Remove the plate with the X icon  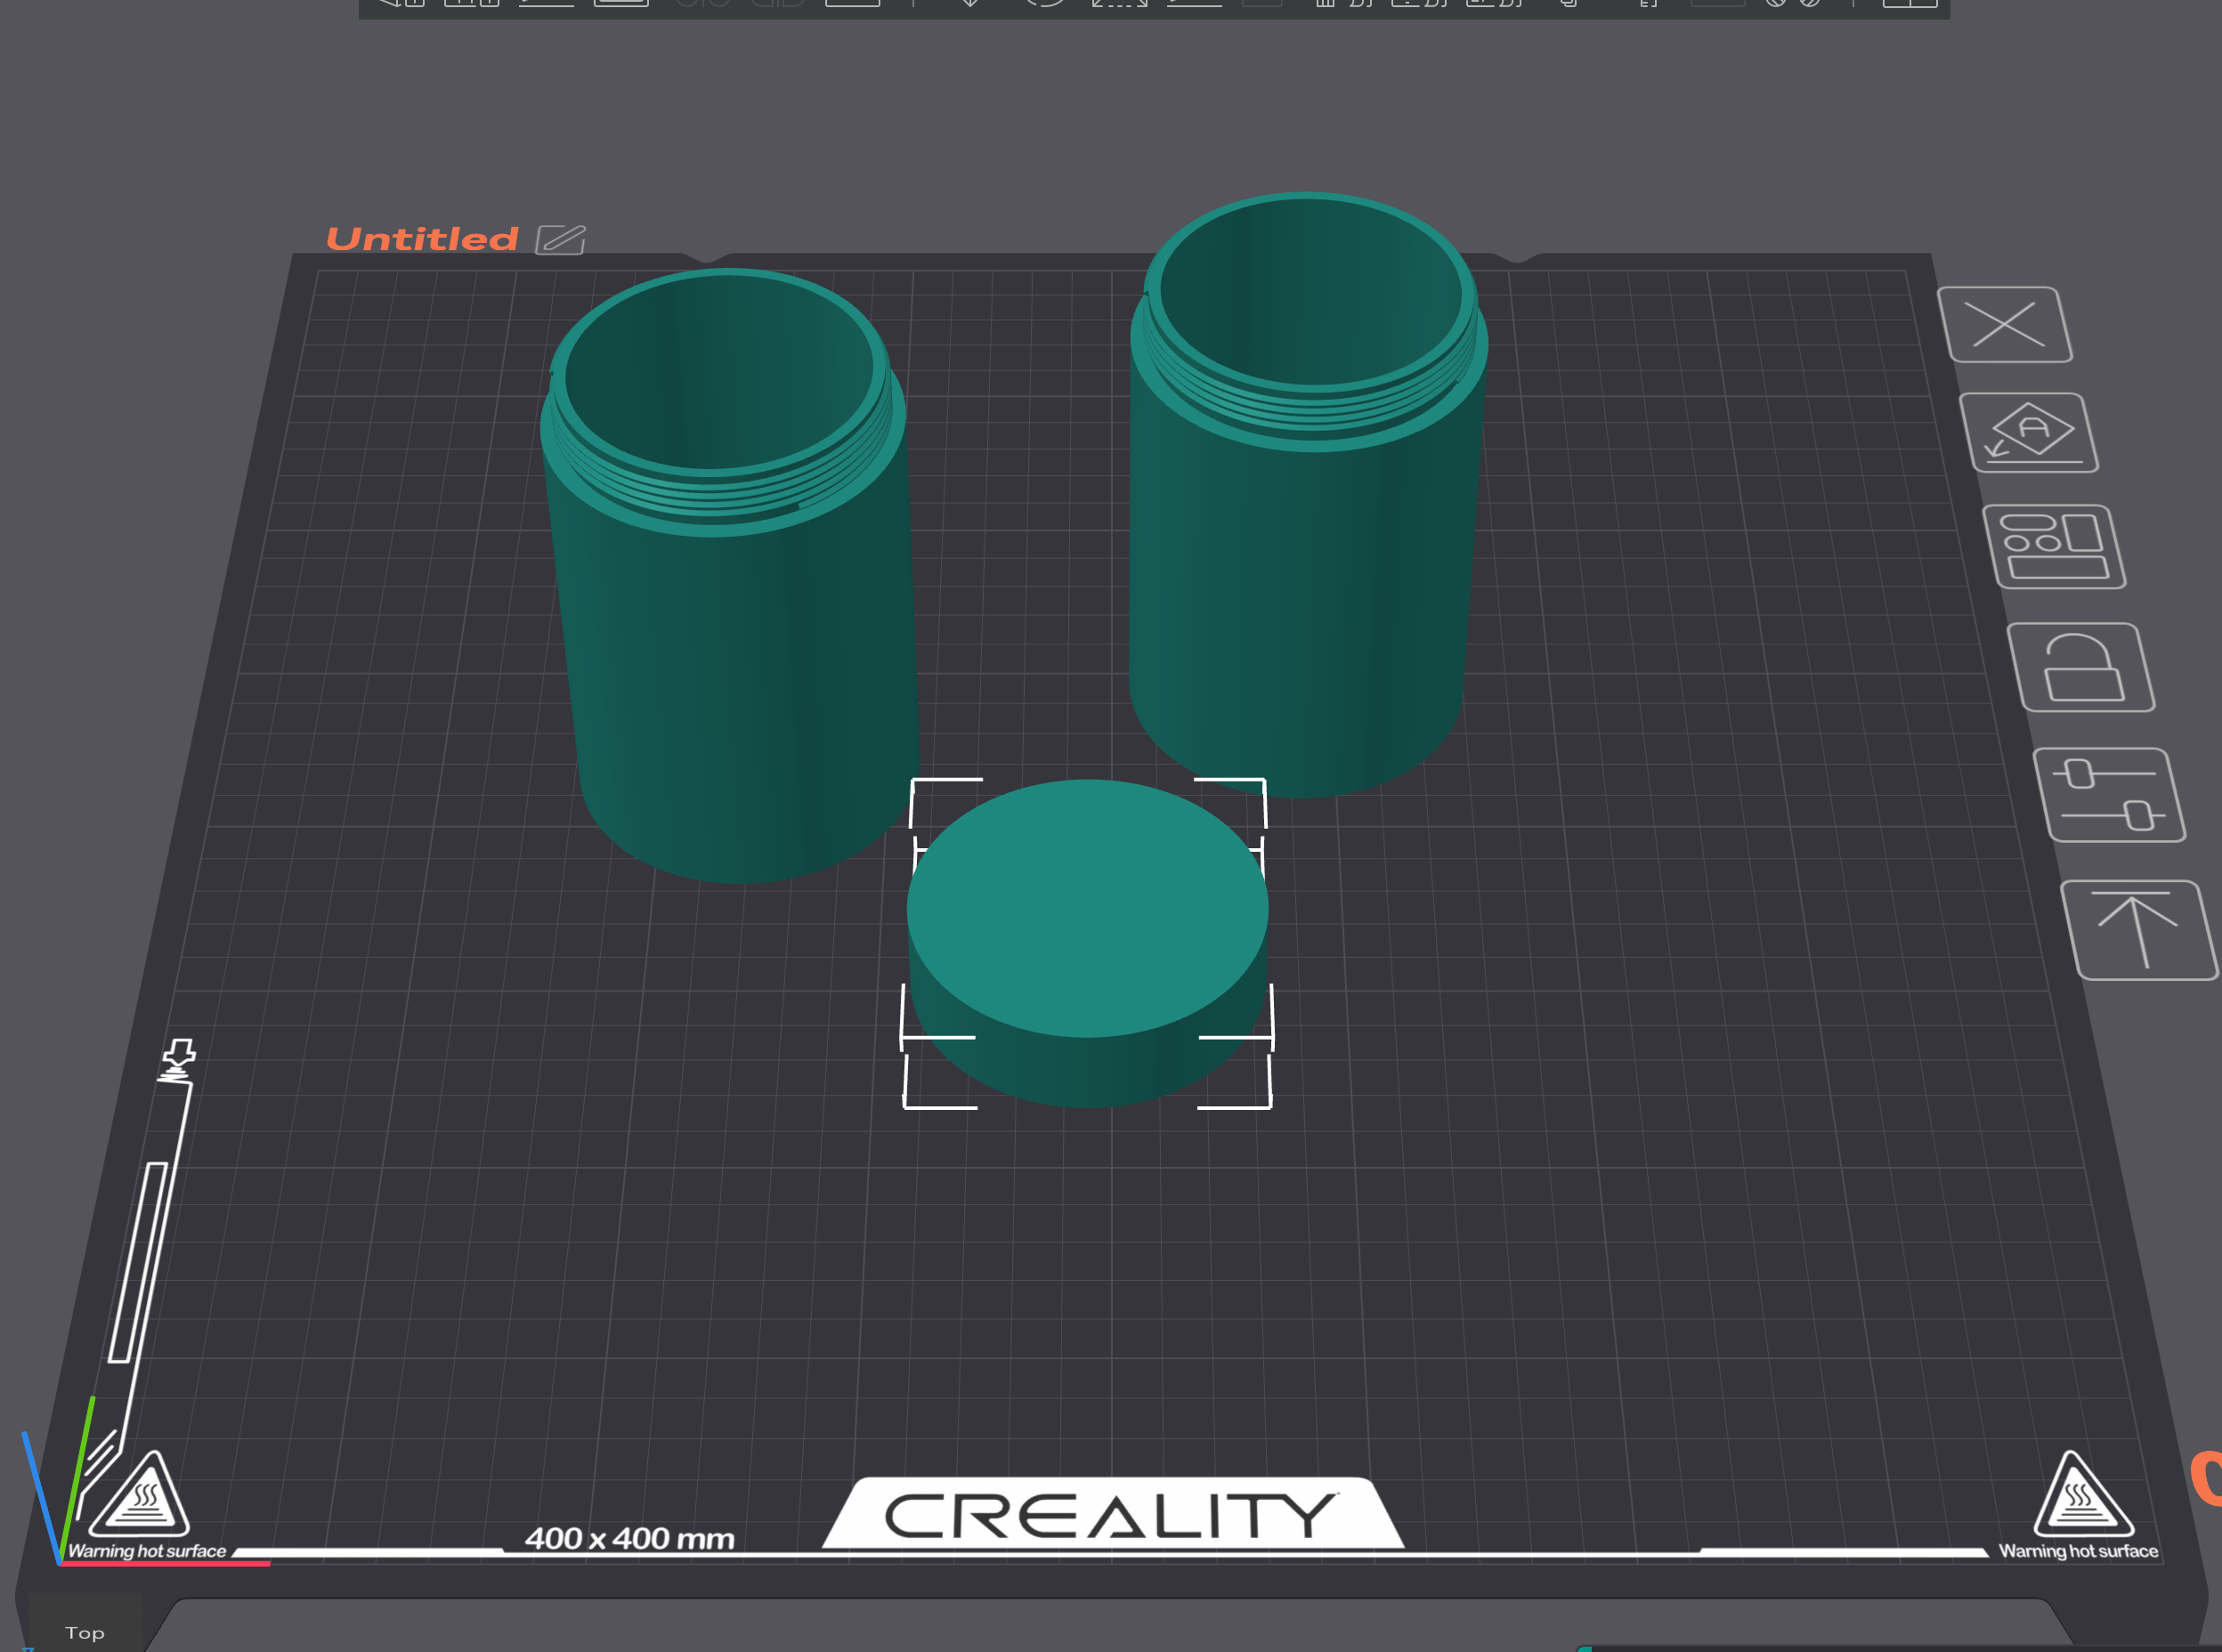point(2004,325)
